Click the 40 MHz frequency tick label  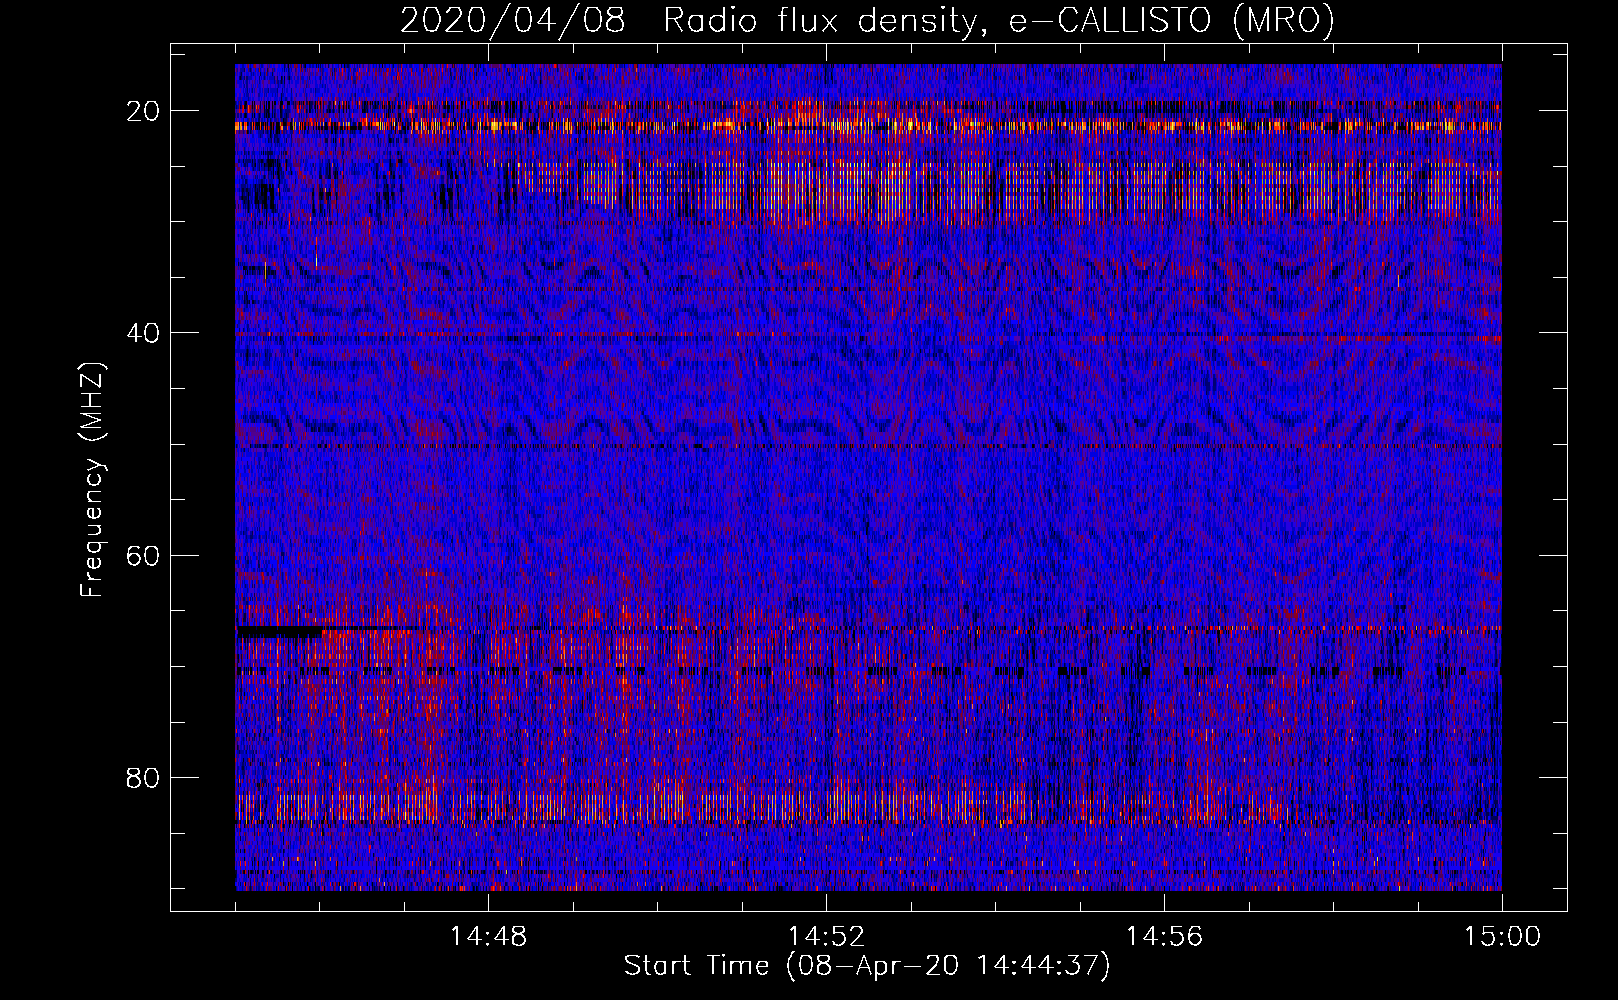[x=144, y=333]
